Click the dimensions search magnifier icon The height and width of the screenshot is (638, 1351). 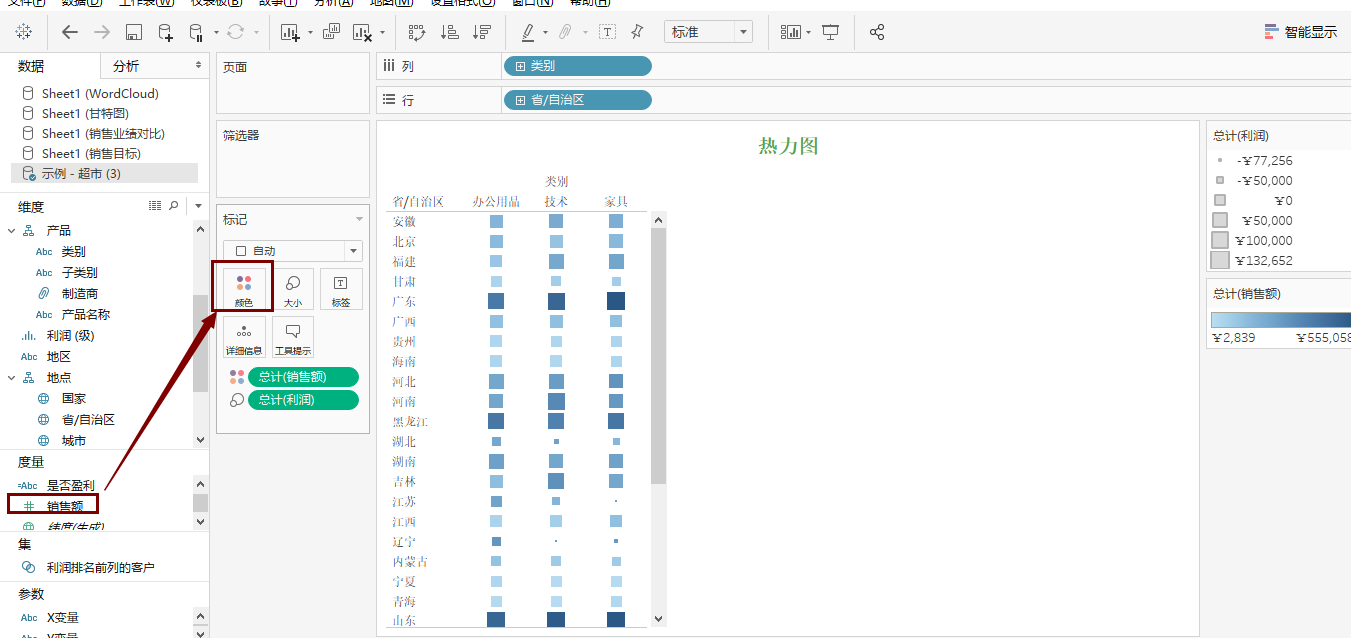click(x=174, y=205)
